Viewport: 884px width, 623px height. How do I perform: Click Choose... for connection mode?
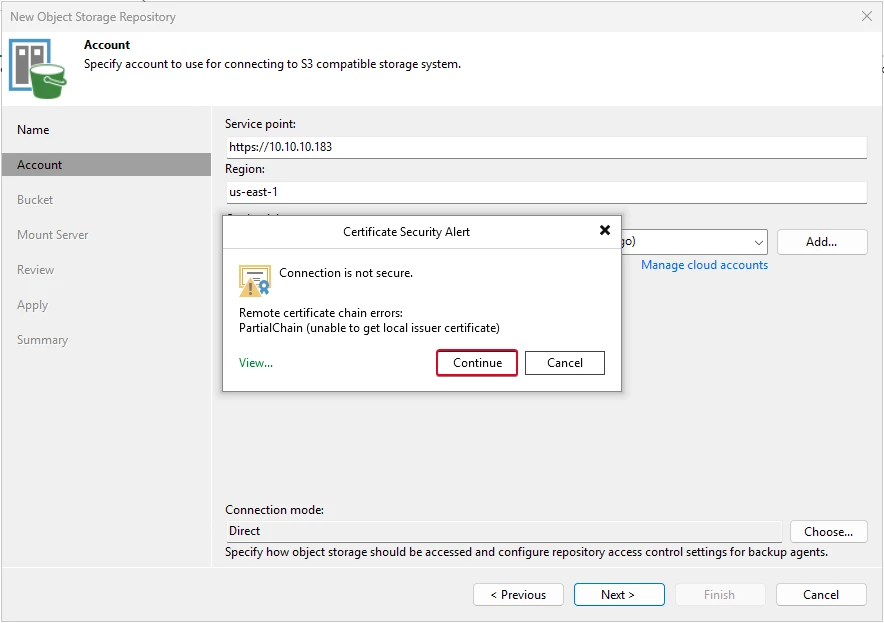(828, 532)
